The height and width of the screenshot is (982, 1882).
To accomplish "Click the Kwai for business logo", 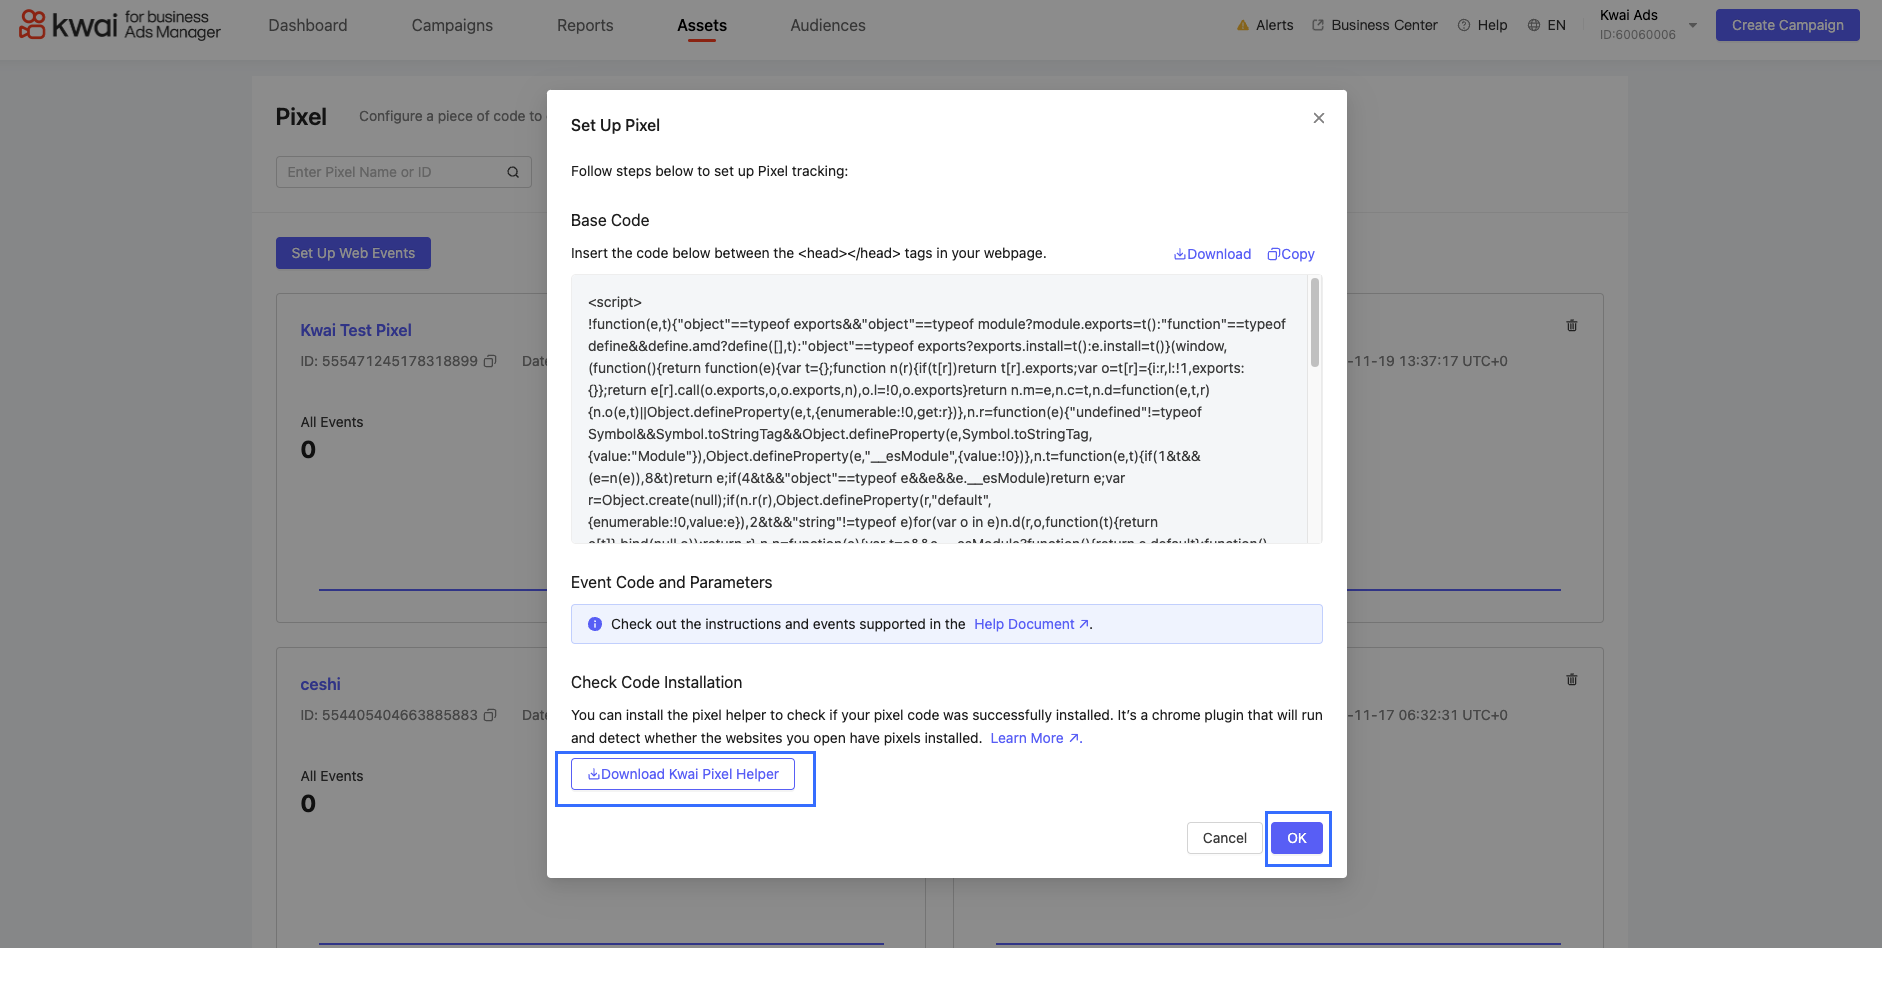I will [120, 25].
